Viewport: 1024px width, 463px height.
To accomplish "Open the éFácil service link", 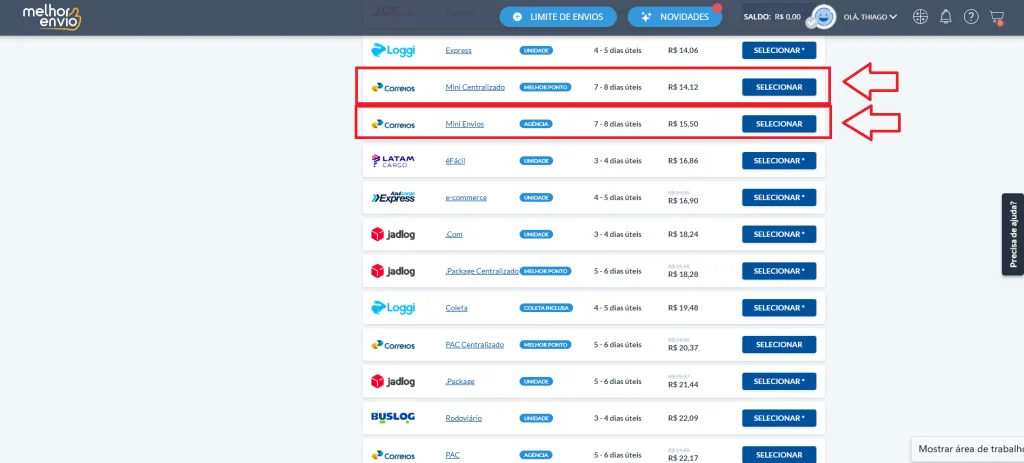I will (x=455, y=161).
